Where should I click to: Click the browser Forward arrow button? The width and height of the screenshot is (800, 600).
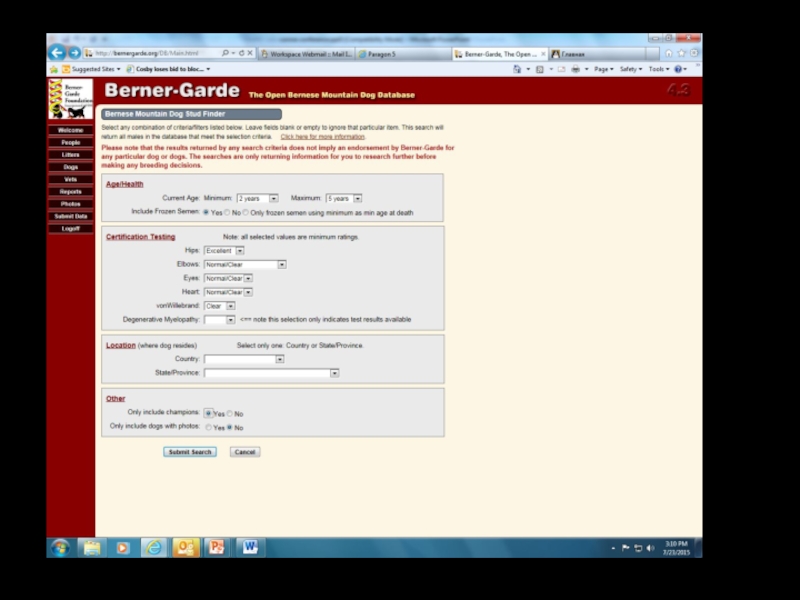click(74, 53)
